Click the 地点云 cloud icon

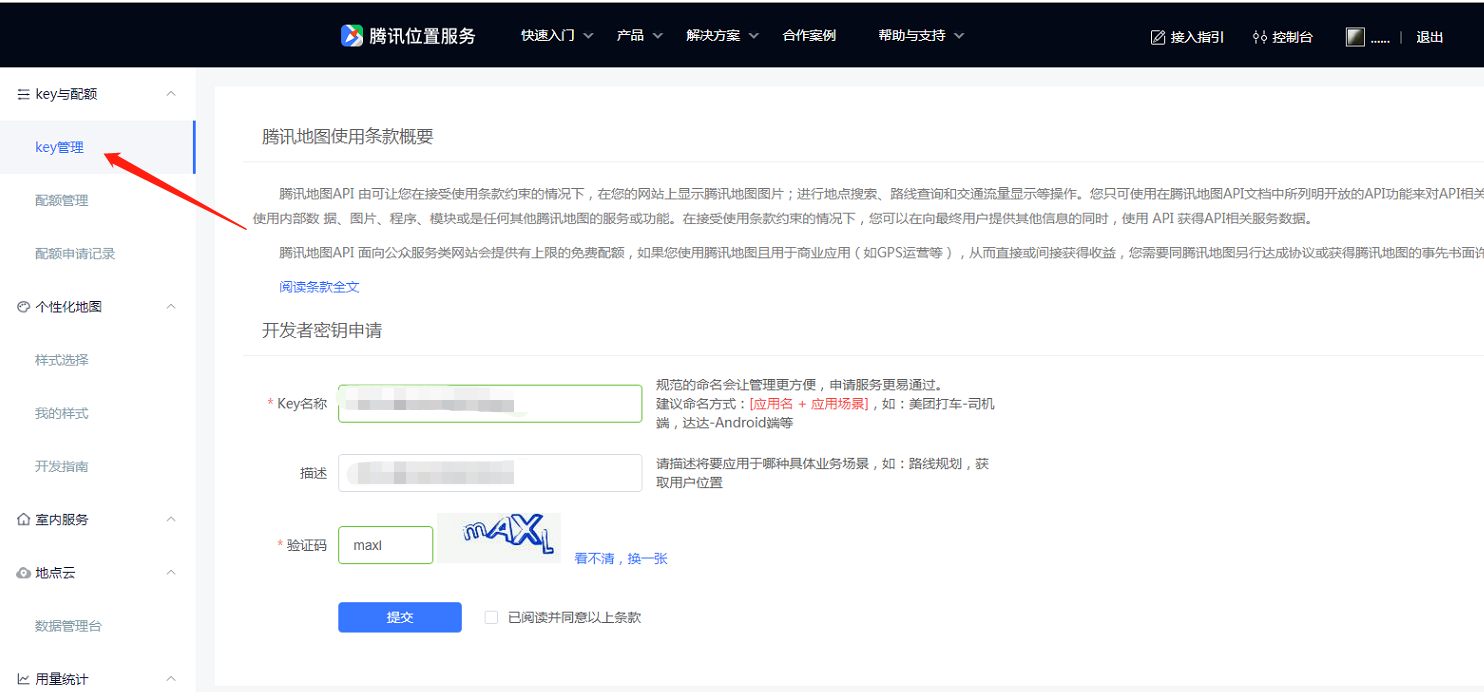click(23, 573)
